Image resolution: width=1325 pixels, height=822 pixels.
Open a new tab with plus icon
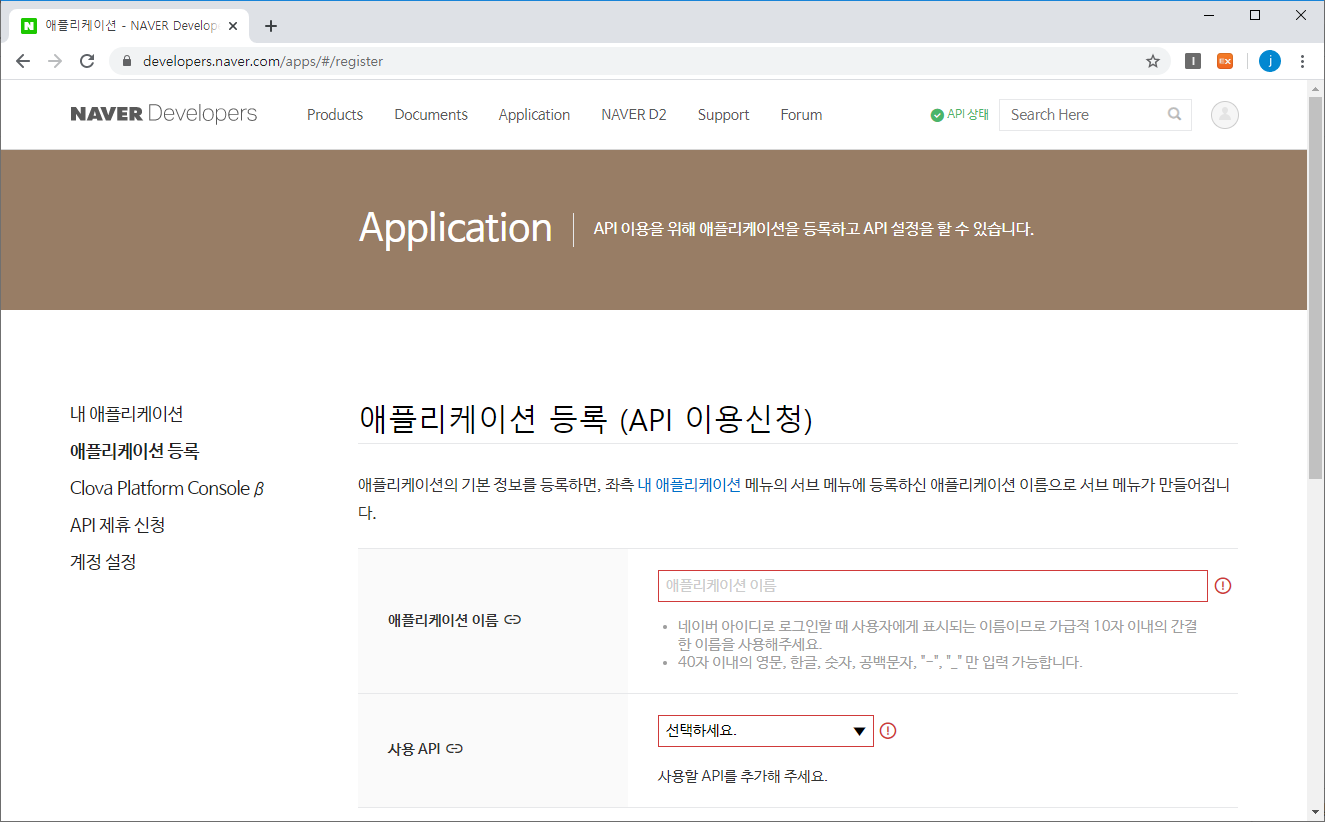tap(271, 26)
